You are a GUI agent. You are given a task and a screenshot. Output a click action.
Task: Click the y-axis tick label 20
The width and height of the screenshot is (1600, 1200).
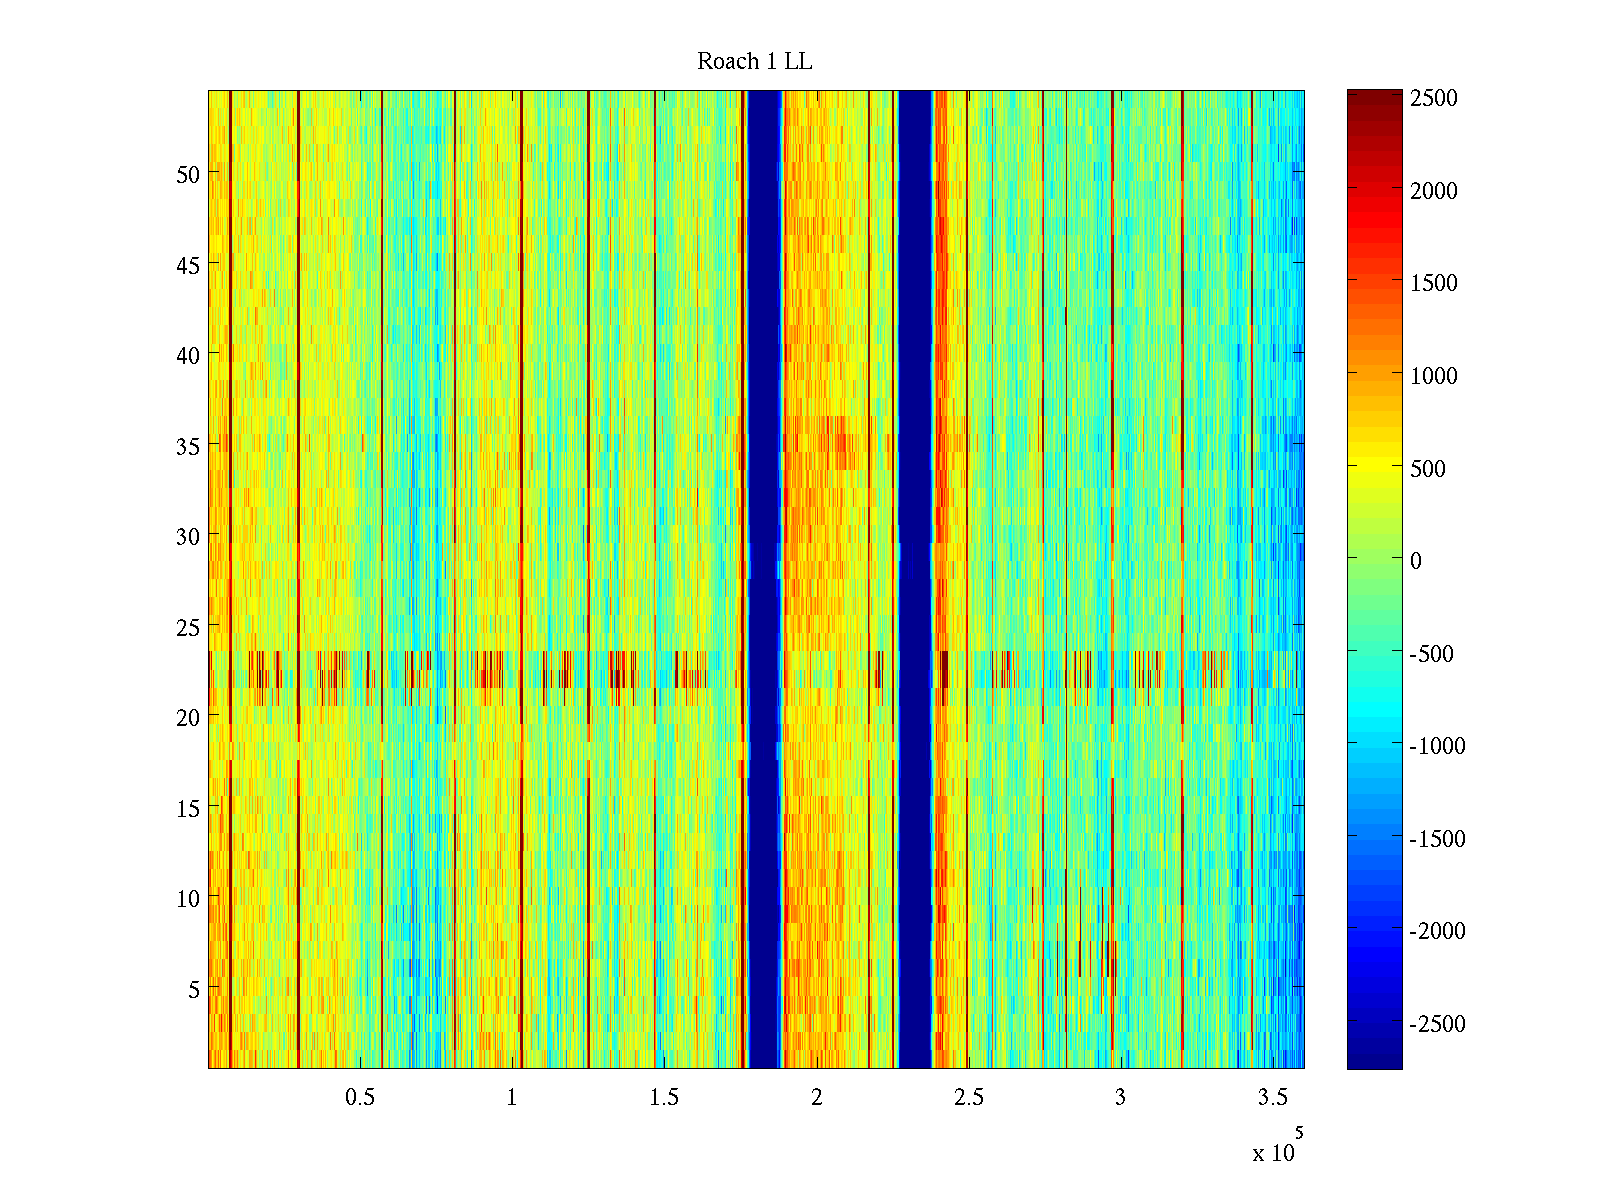tap(188, 717)
